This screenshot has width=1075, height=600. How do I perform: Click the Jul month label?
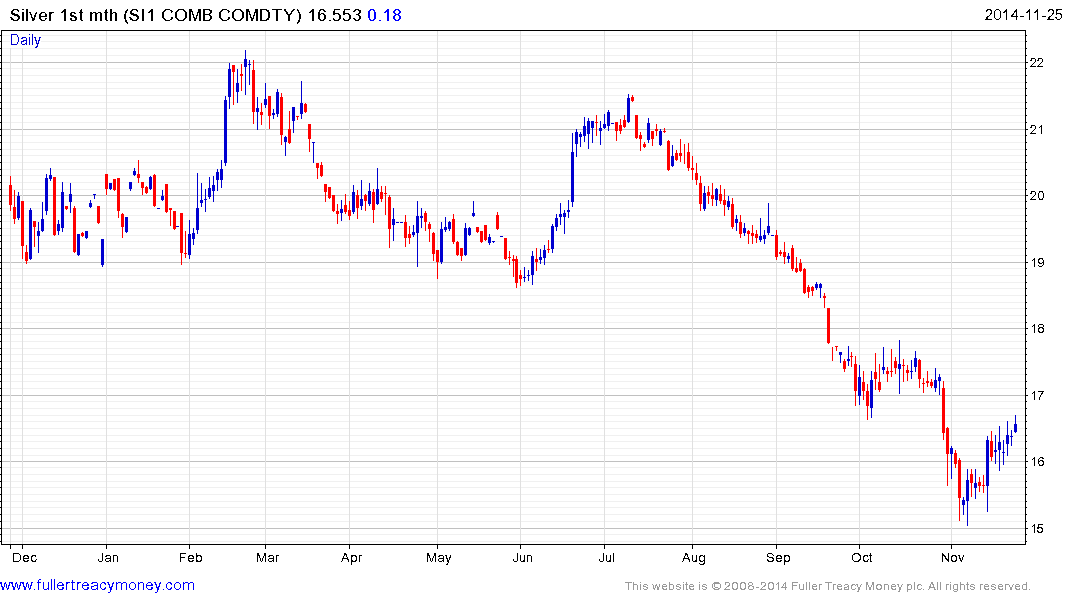[x=606, y=557]
